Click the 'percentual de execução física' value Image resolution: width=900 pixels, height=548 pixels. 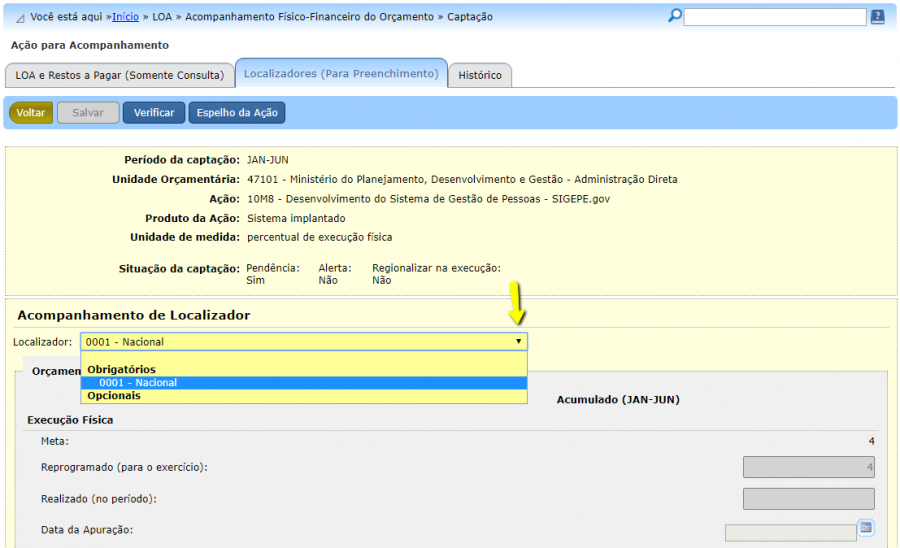point(320,237)
